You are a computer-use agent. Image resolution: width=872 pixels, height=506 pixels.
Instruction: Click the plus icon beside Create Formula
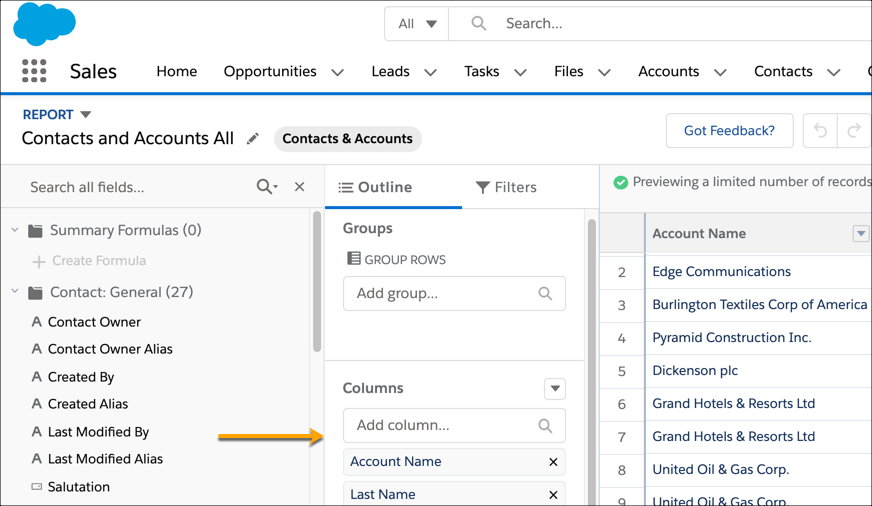(38, 261)
